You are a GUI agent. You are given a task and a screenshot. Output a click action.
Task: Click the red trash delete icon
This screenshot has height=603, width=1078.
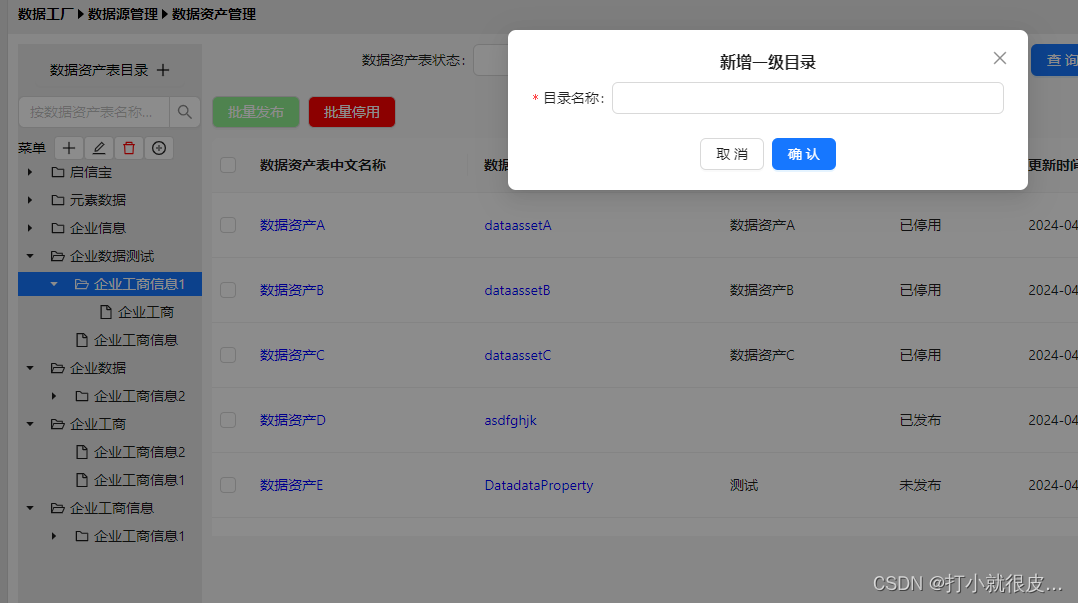[129, 148]
